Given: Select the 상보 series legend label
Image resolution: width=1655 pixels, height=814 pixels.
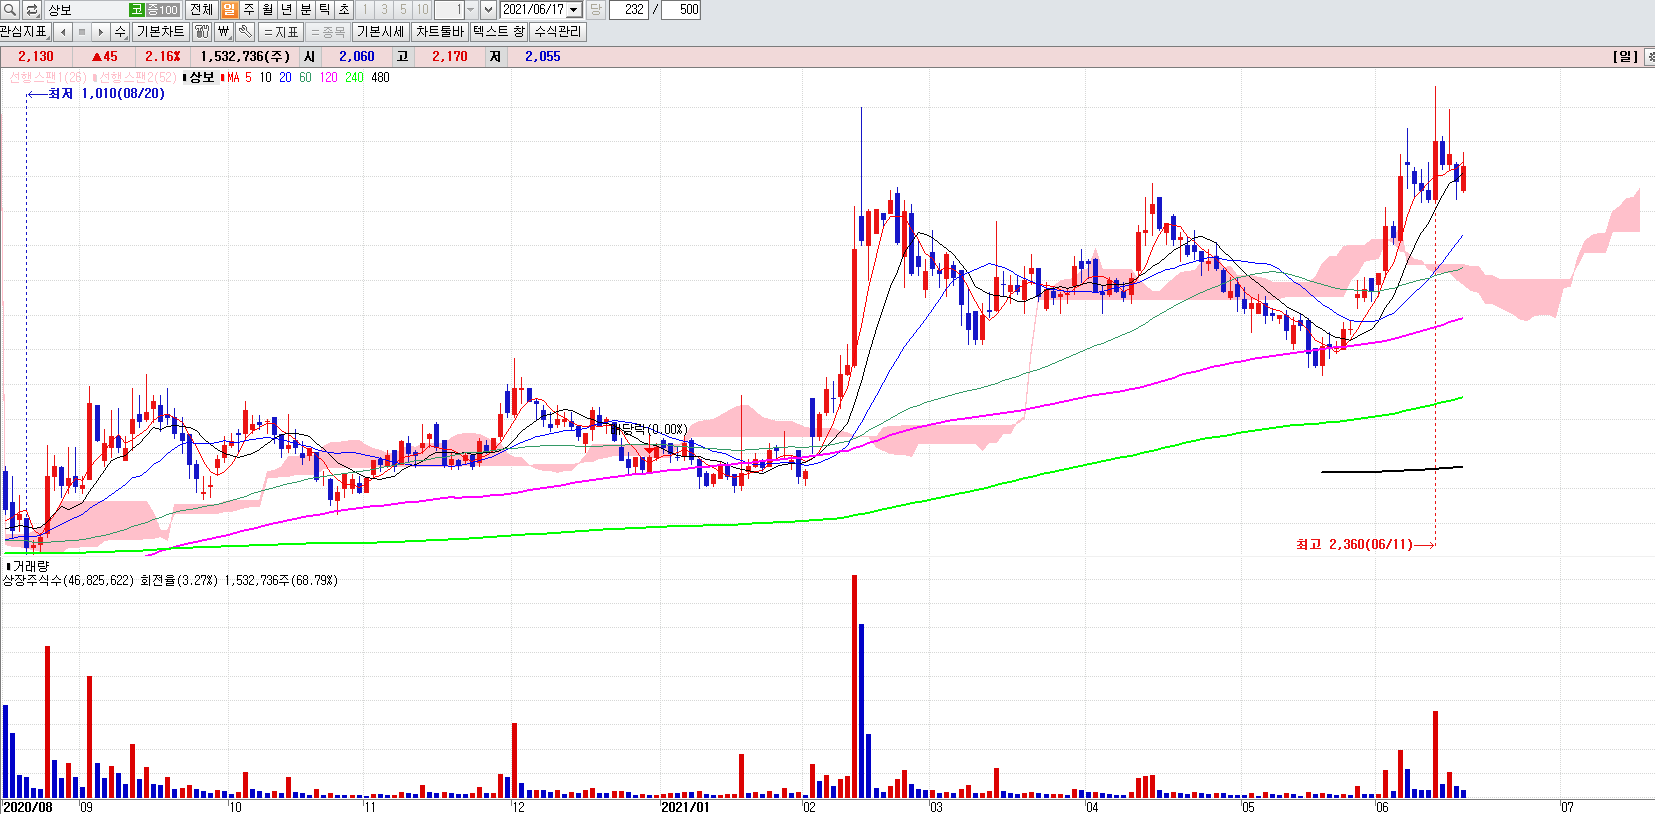Looking at the screenshot, I should coord(201,77).
